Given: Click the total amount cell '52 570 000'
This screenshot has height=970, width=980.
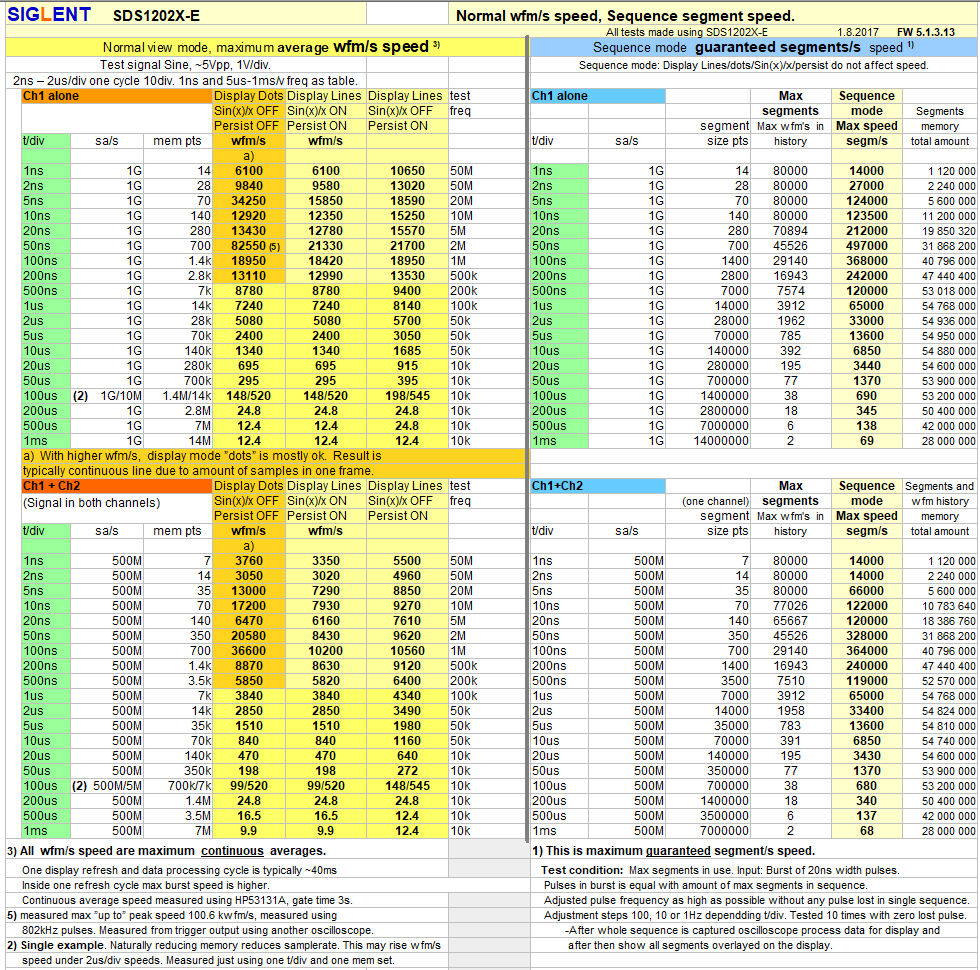Looking at the screenshot, I should point(948,681).
